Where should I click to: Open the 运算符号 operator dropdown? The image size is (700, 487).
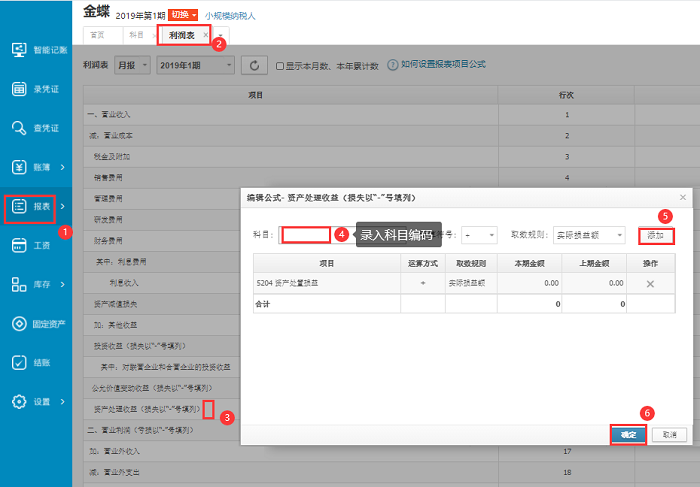[x=479, y=235]
